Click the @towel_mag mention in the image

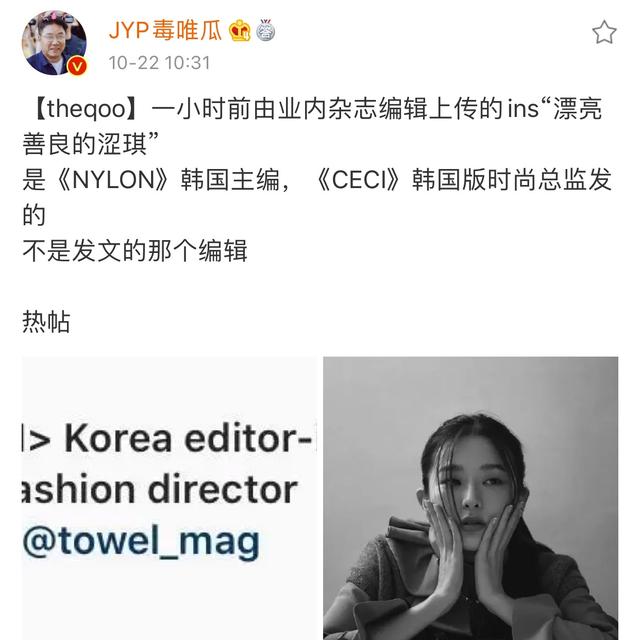(x=141, y=542)
